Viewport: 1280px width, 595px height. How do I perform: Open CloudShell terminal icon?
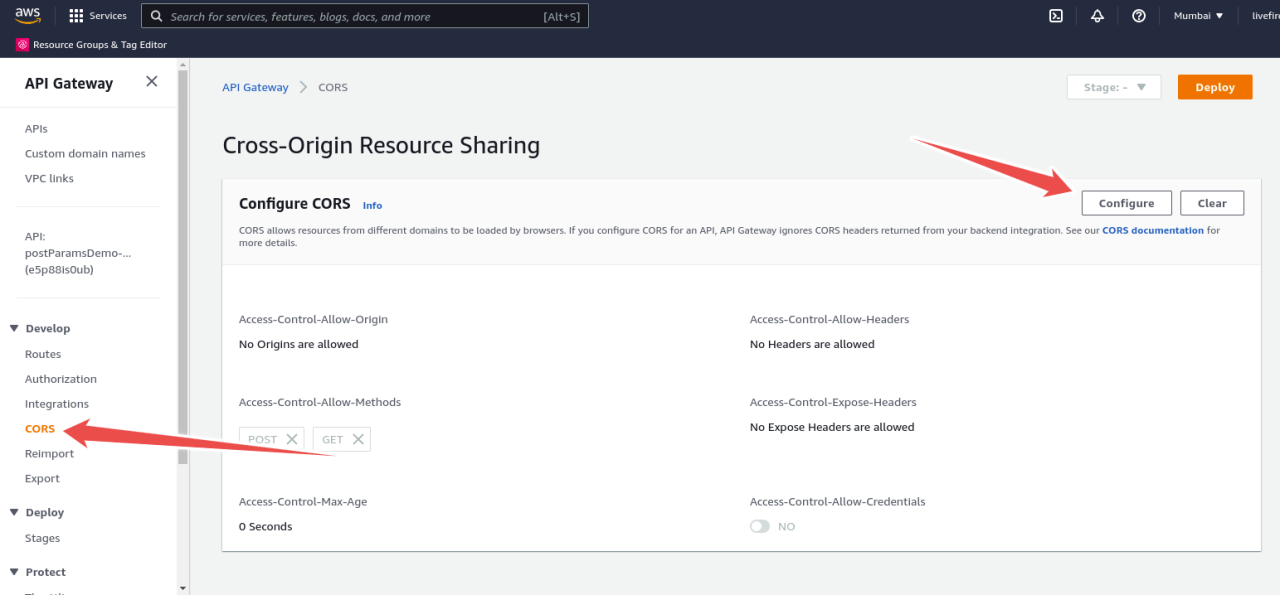point(1056,16)
